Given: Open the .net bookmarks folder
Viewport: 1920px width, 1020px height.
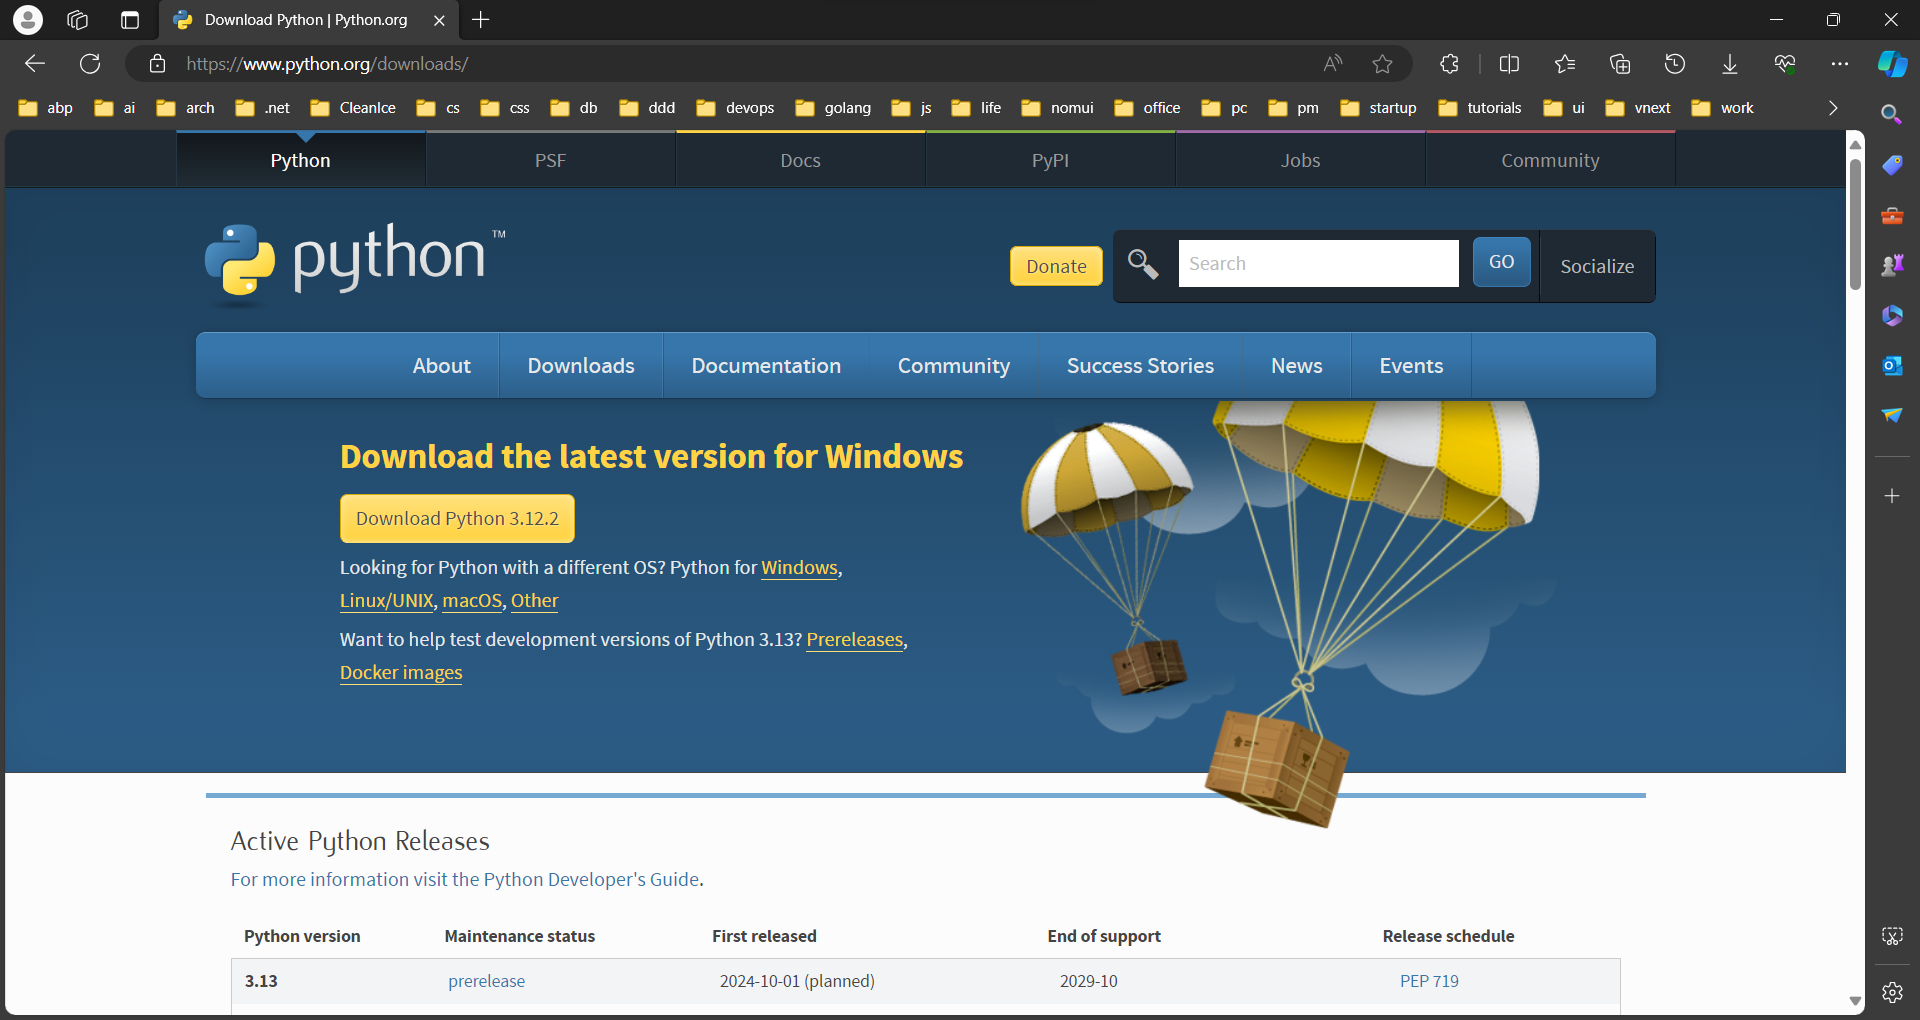Looking at the screenshot, I should (x=262, y=108).
